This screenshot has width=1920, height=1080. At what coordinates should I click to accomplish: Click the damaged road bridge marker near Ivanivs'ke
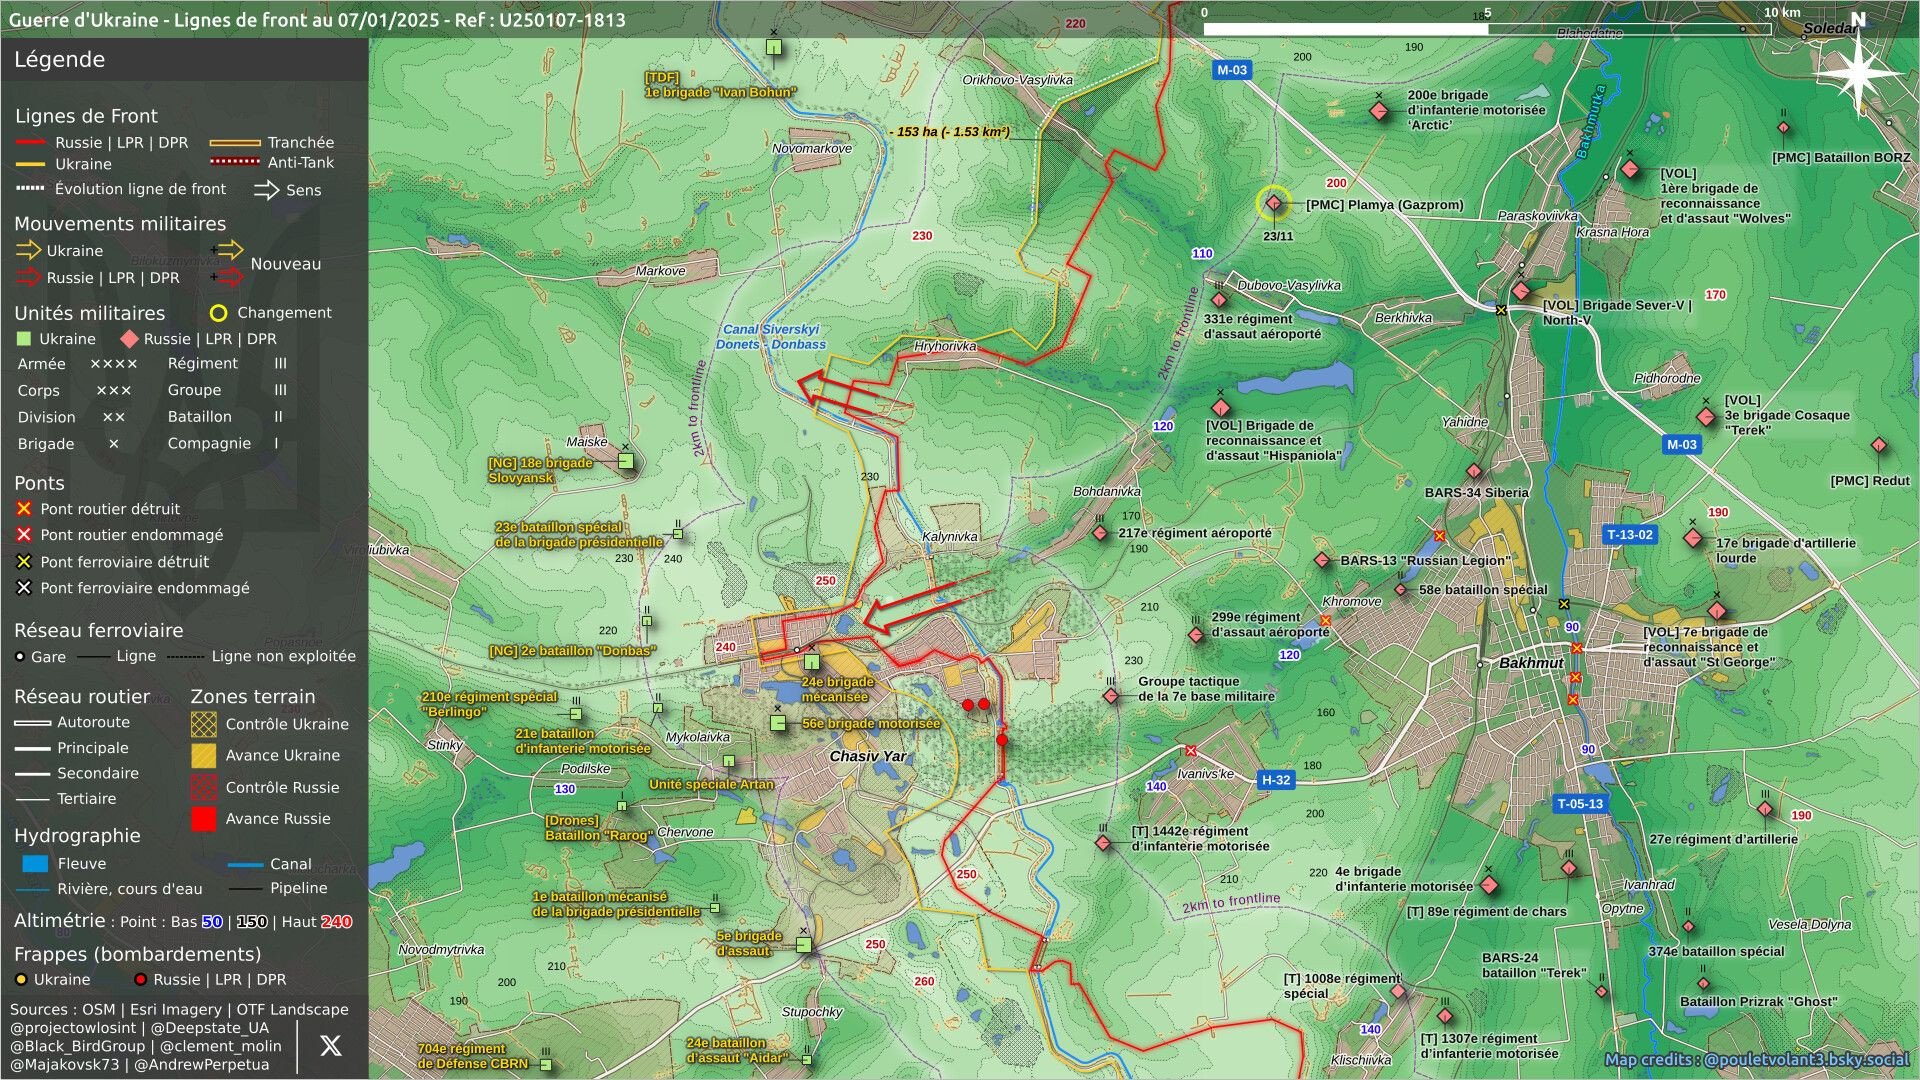point(1190,750)
